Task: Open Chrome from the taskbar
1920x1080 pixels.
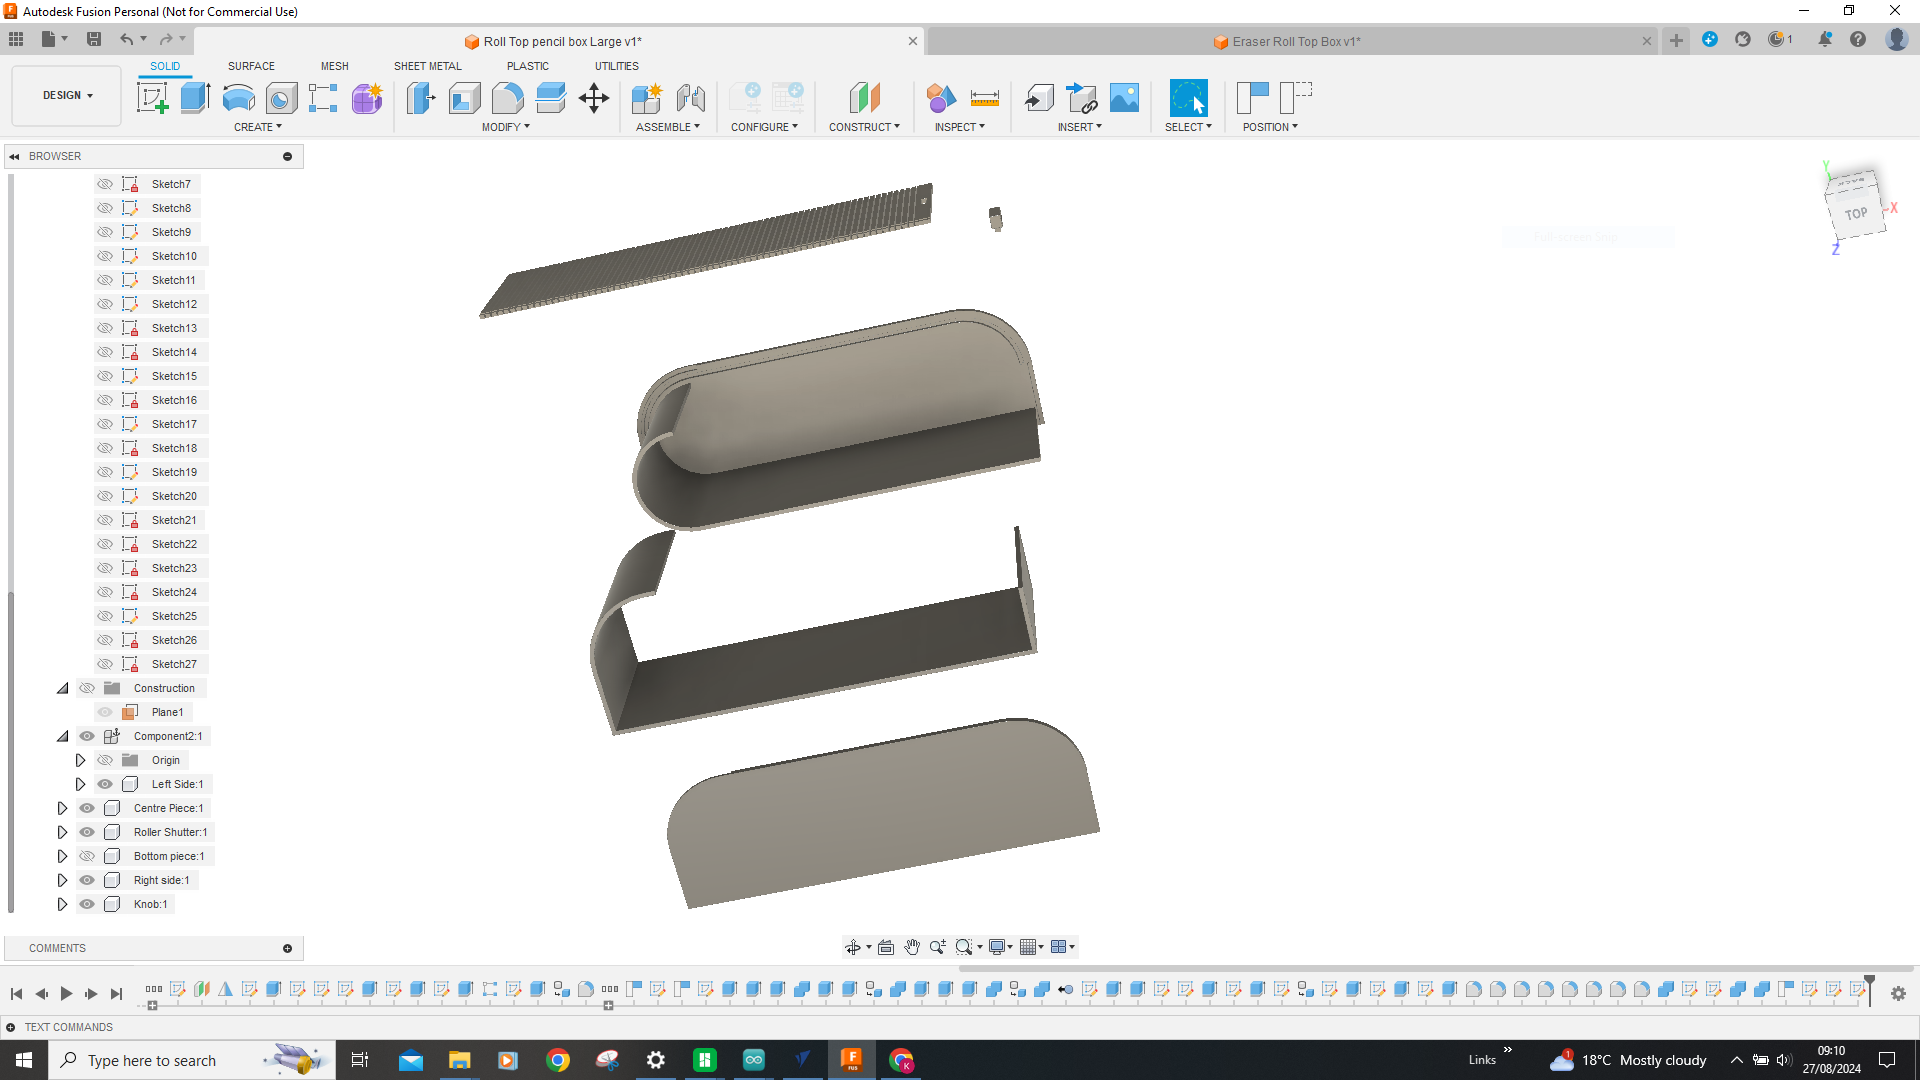Action: coord(558,1060)
